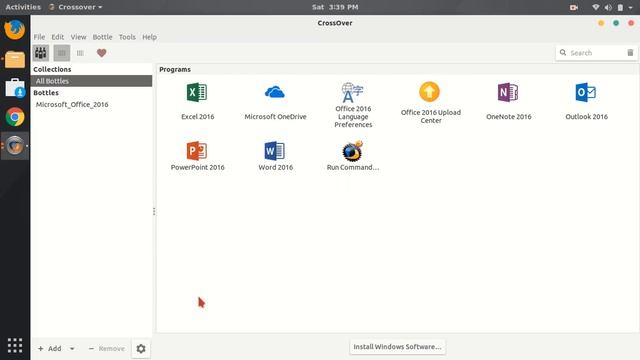Open Ubuntu Software from the dock
The height and width of the screenshot is (360, 640).
15,88
